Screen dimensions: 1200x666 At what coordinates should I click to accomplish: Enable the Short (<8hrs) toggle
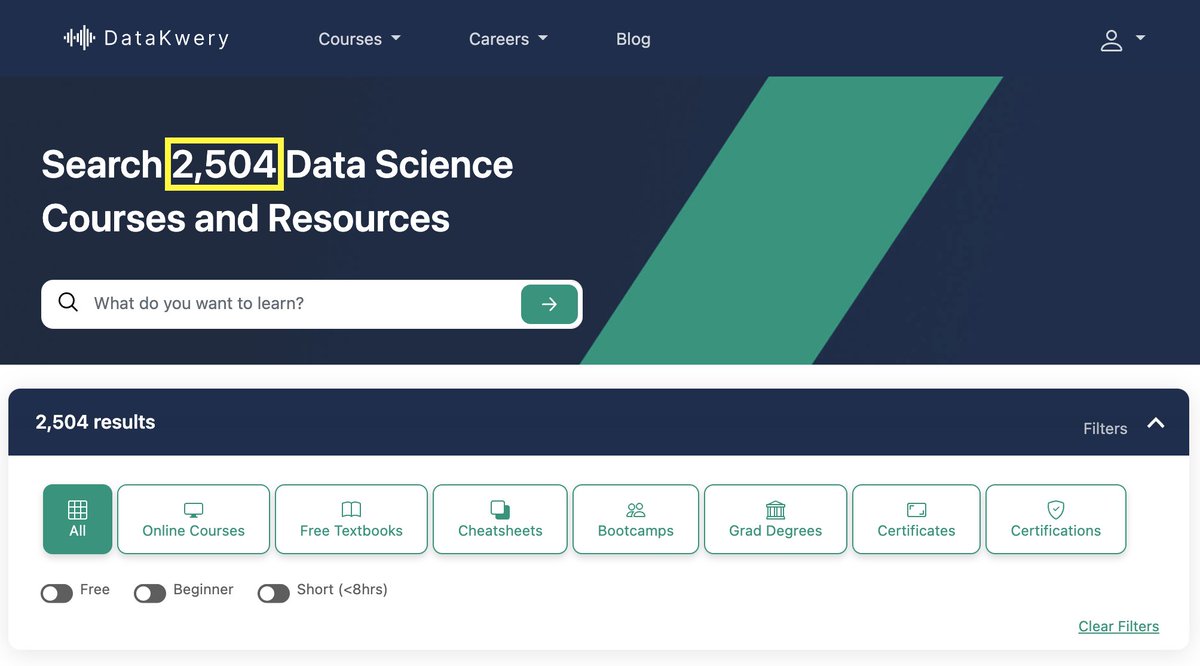coord(274,594)
